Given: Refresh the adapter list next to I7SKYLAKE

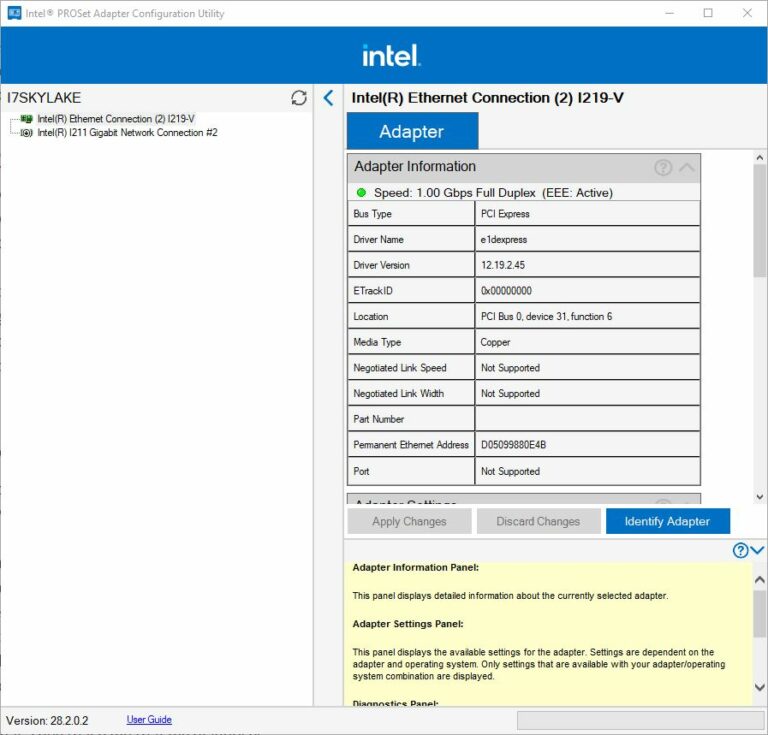Looking at the screenshot, I should click(x=298, y=98).
